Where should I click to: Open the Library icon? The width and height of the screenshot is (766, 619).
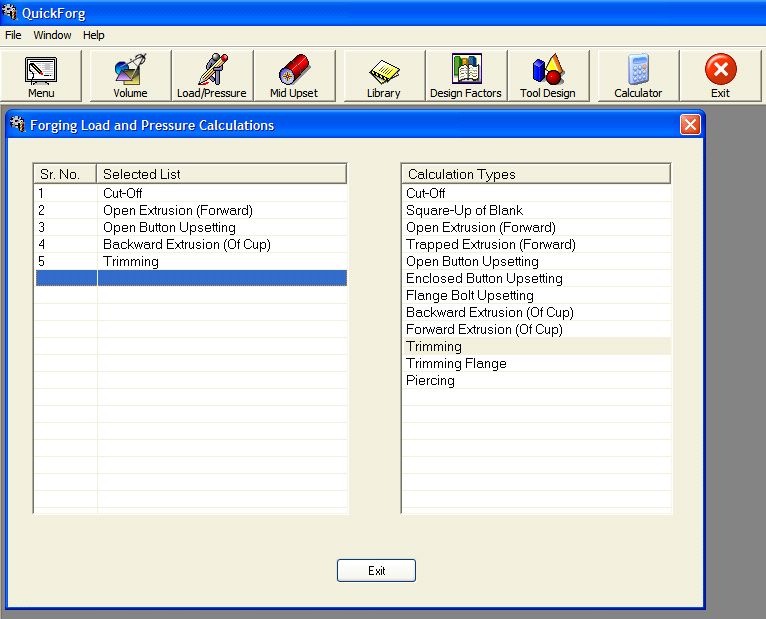[x=383, y=77]
